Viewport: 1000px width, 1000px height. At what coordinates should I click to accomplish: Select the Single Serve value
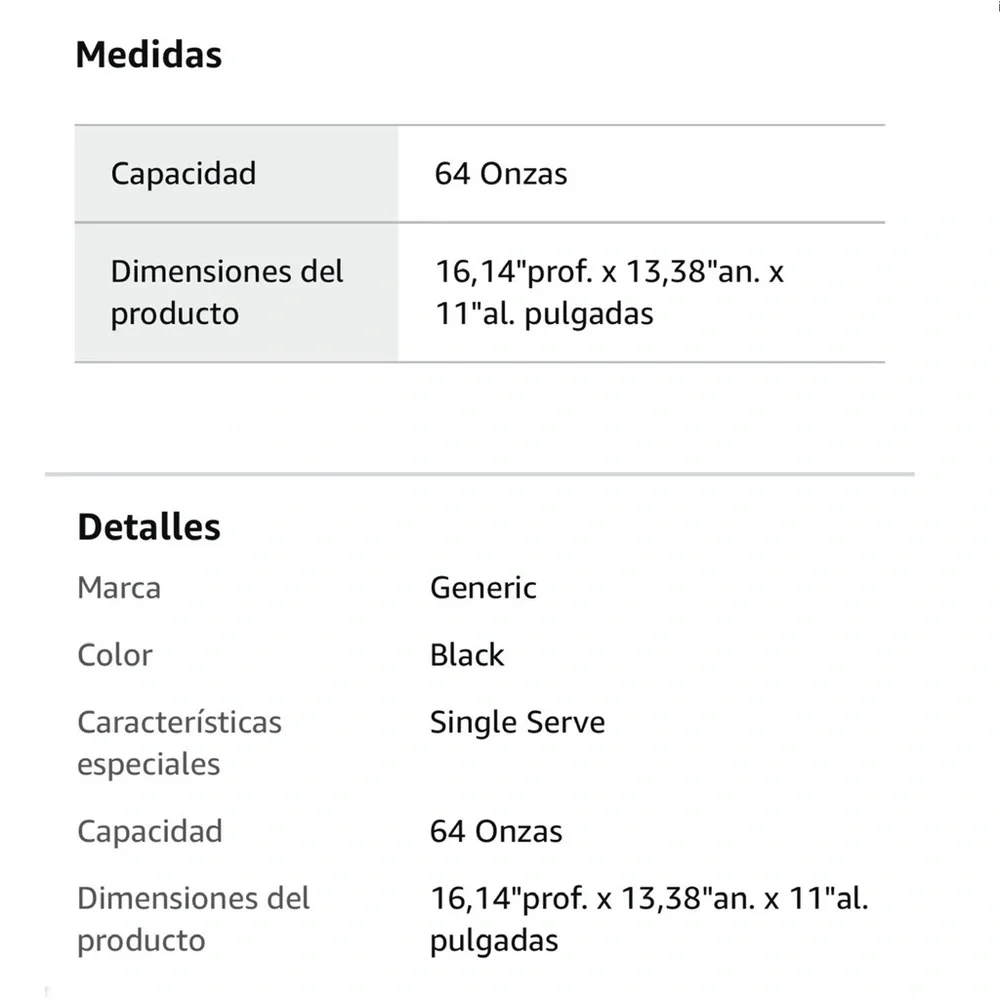tap(517, 723)
